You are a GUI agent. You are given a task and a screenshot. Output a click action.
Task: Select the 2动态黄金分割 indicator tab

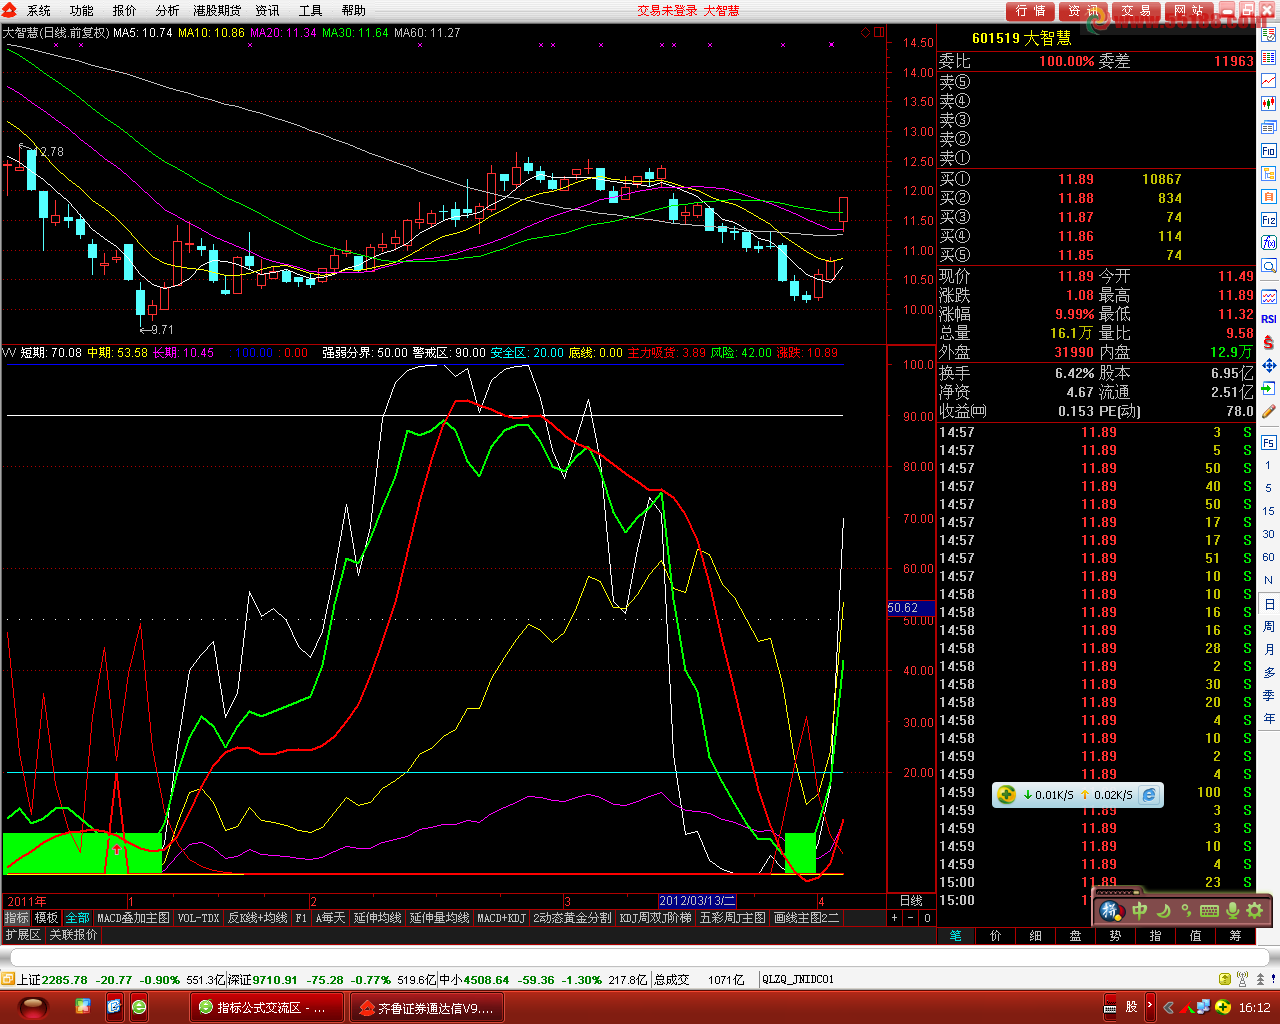tap(572, 918)
